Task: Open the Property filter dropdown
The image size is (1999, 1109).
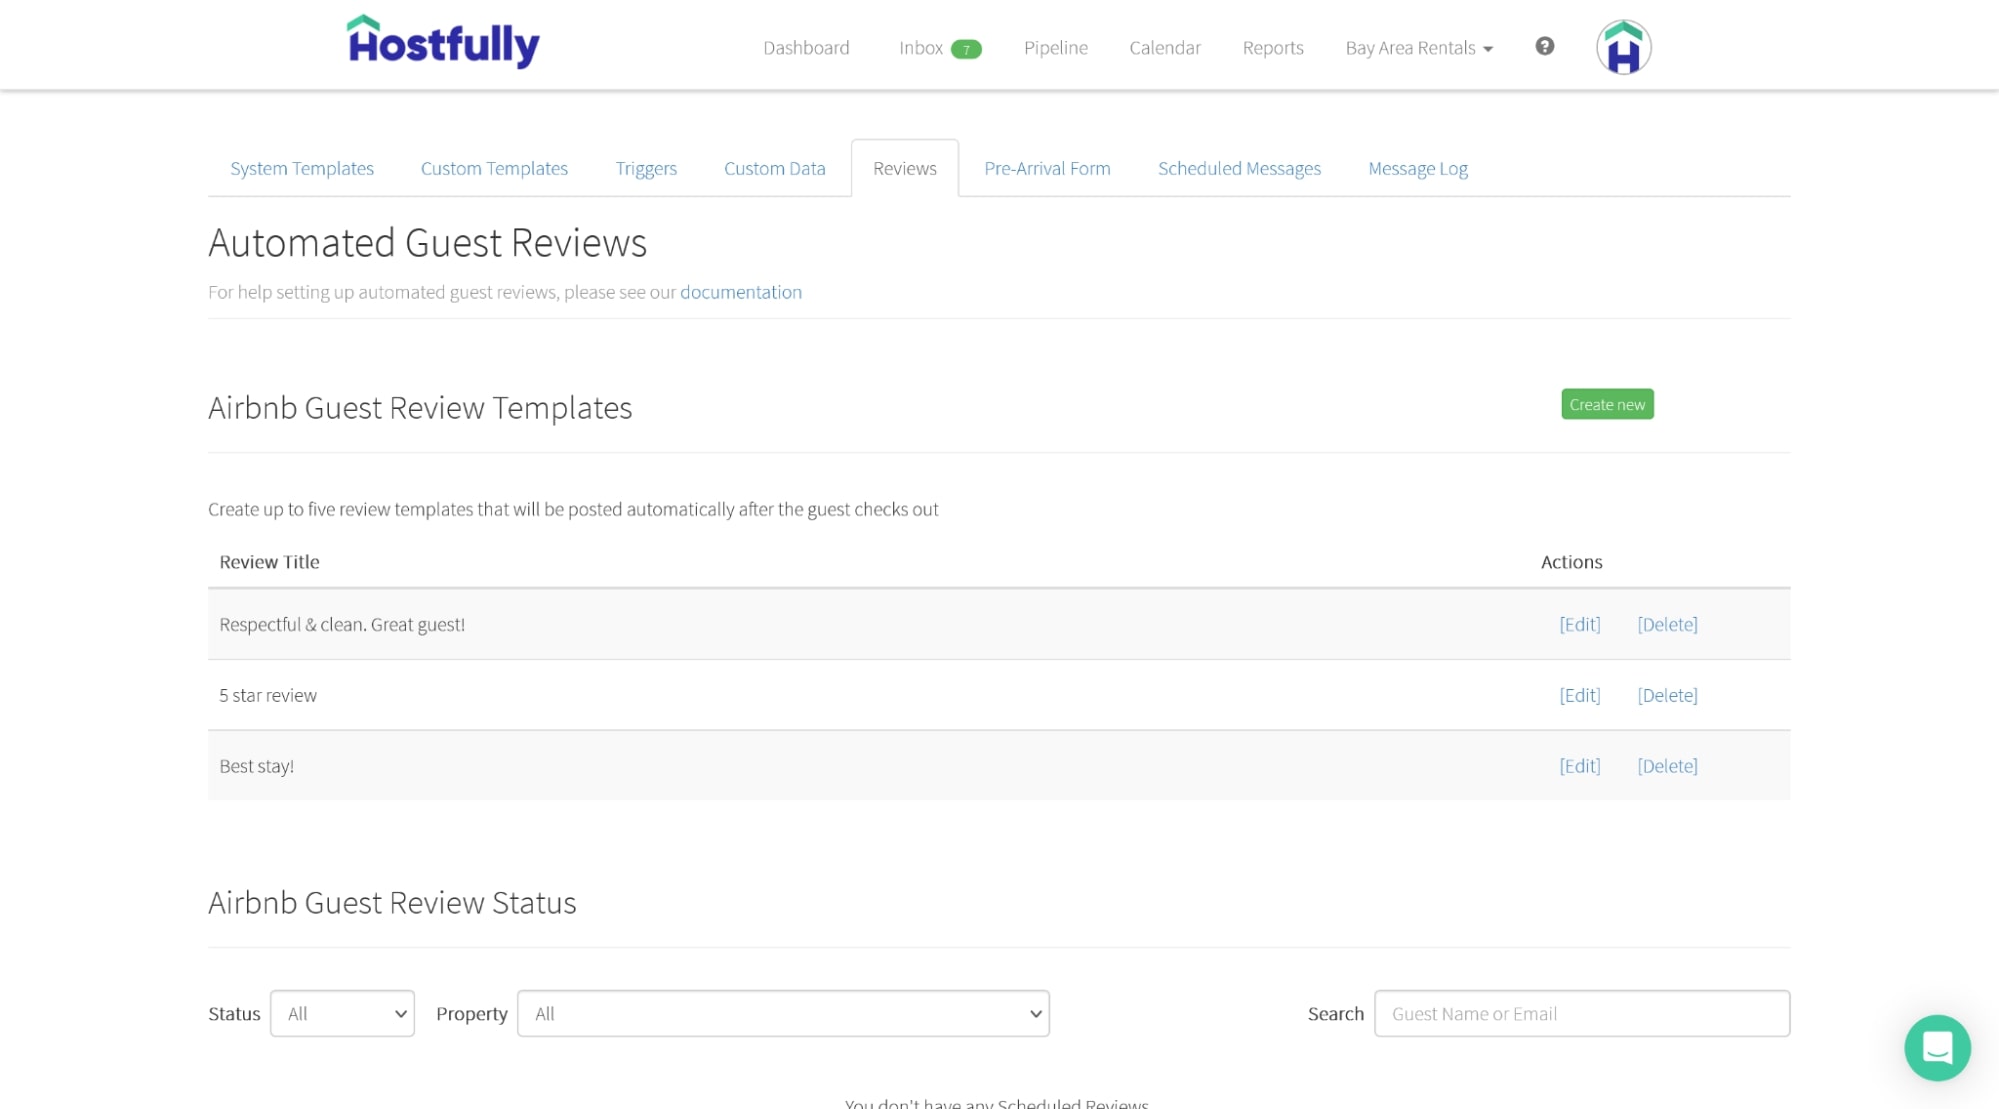Action: click(x=783, y=1013)
